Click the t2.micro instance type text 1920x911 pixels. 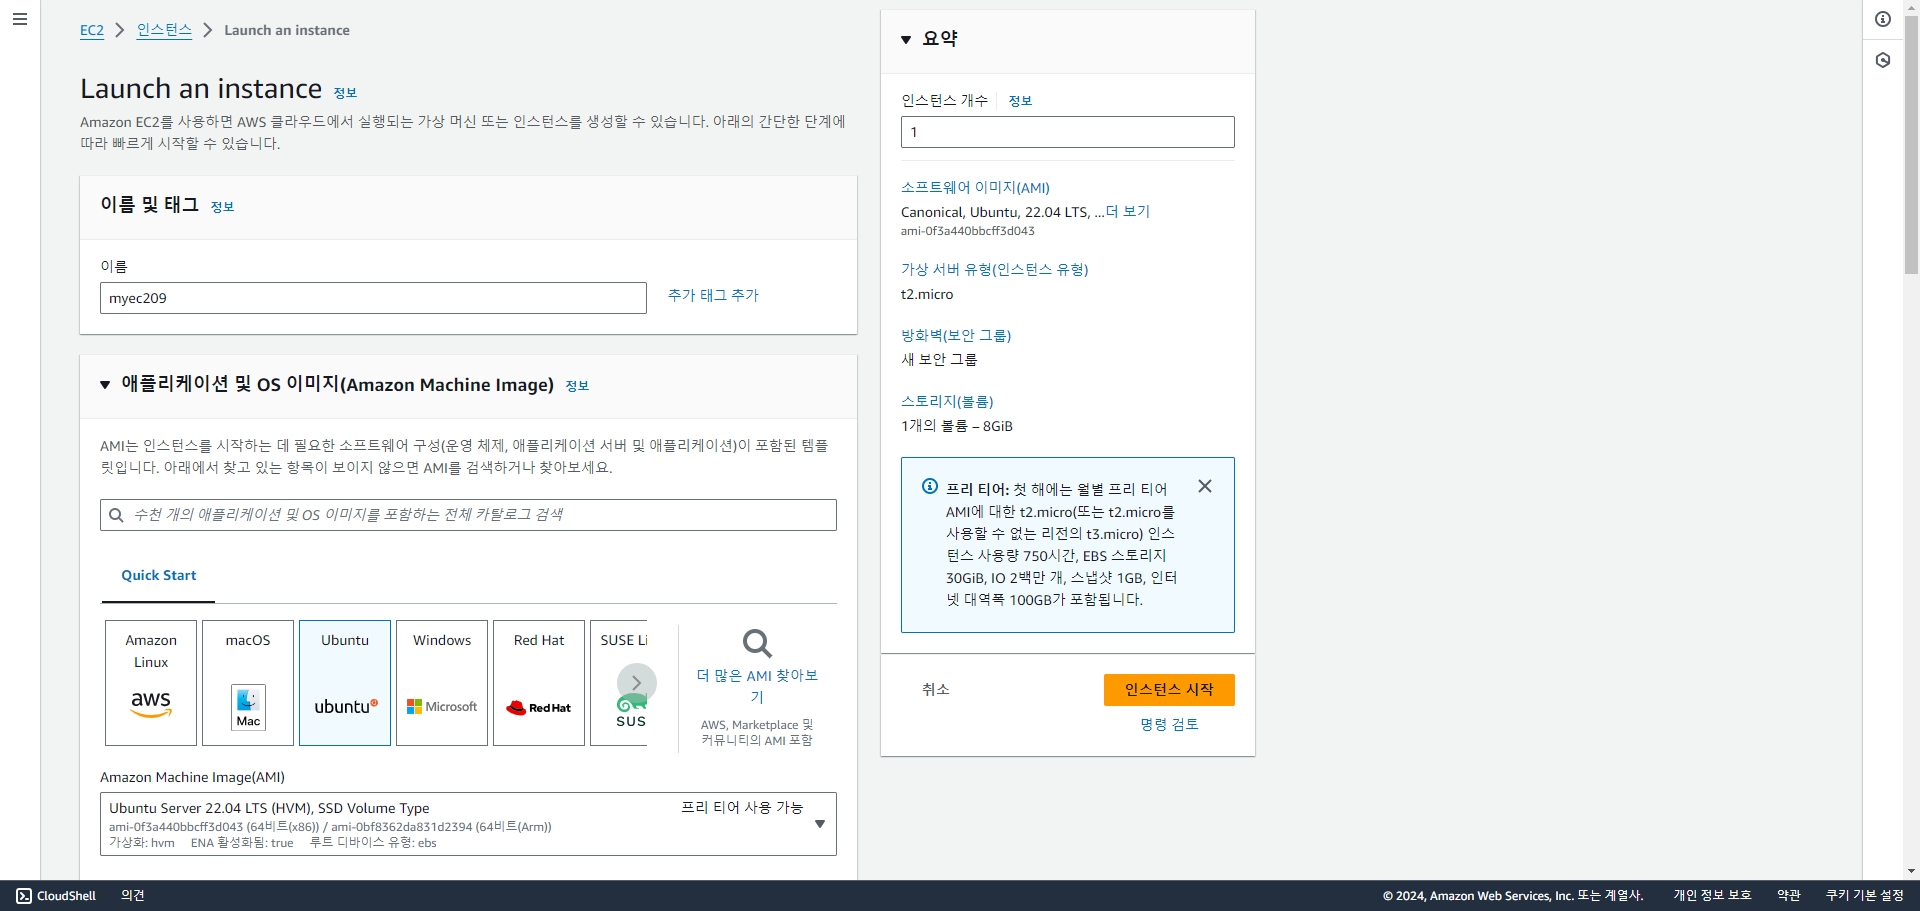coord(927,295)
